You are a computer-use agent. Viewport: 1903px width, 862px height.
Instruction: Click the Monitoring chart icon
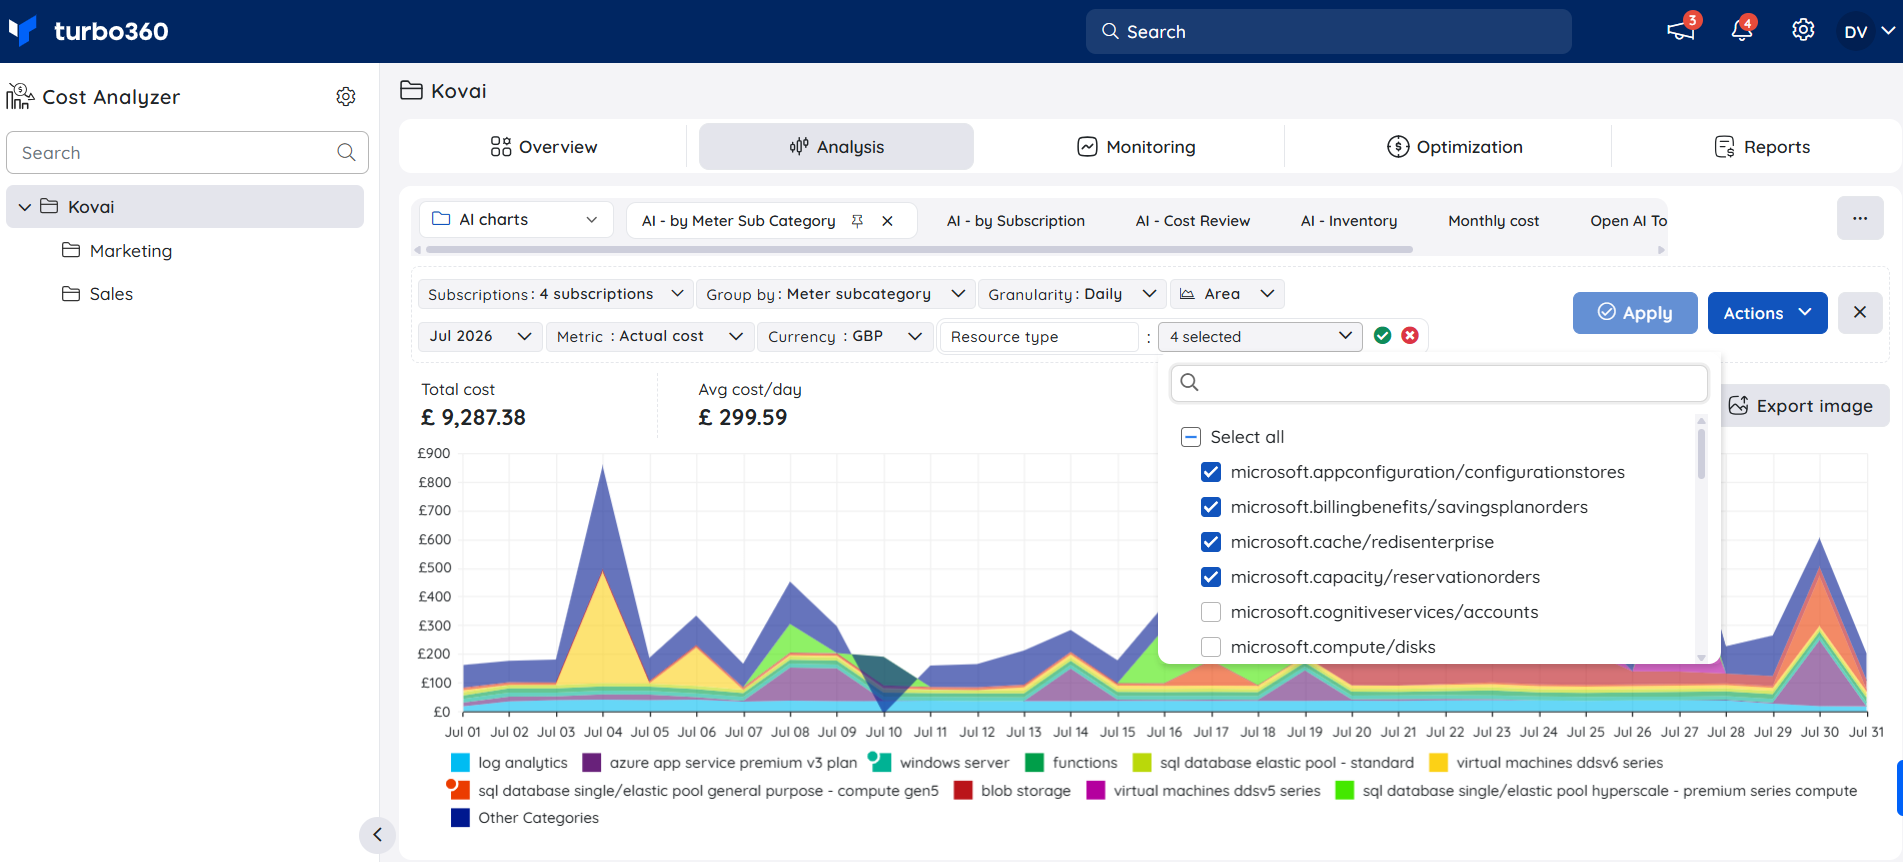(1087, 147)
